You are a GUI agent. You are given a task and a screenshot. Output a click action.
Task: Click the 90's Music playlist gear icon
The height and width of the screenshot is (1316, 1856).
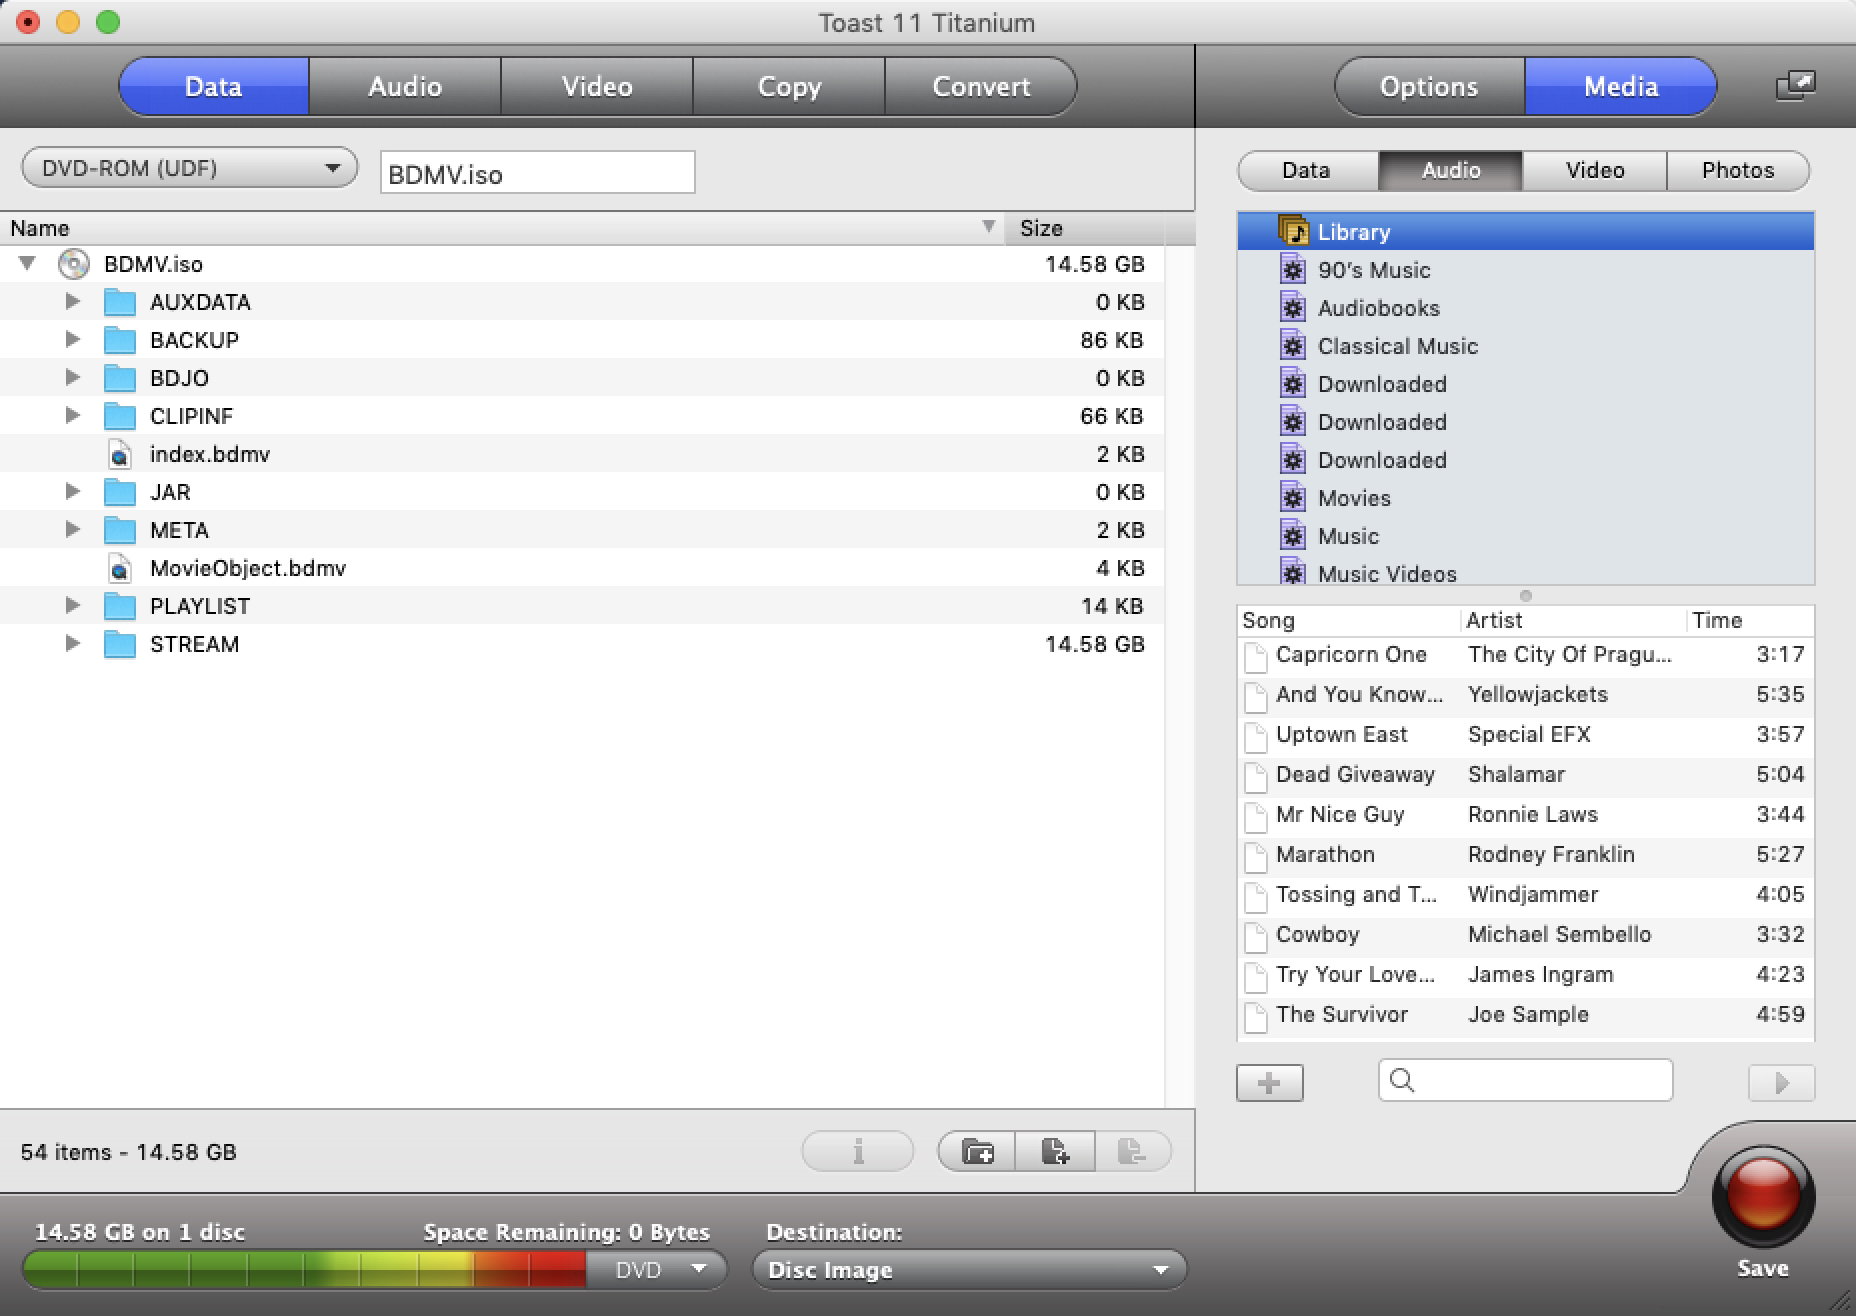(x=1293, y=270)
